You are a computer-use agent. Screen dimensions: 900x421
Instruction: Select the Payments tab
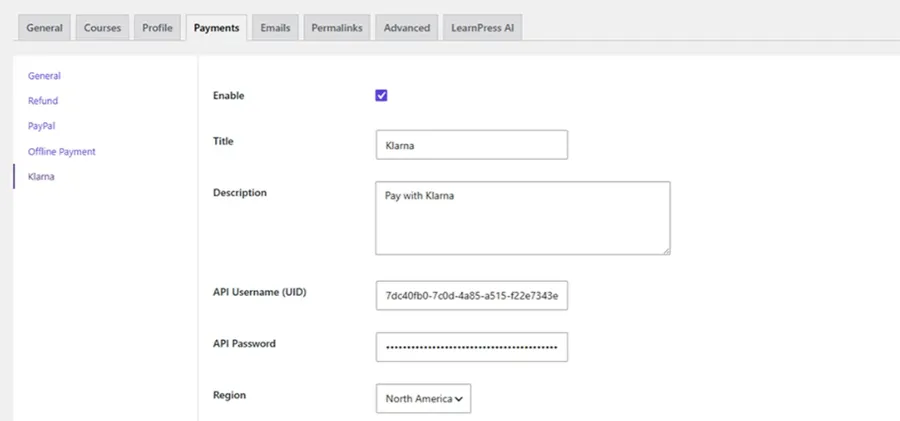coord(216,28)
